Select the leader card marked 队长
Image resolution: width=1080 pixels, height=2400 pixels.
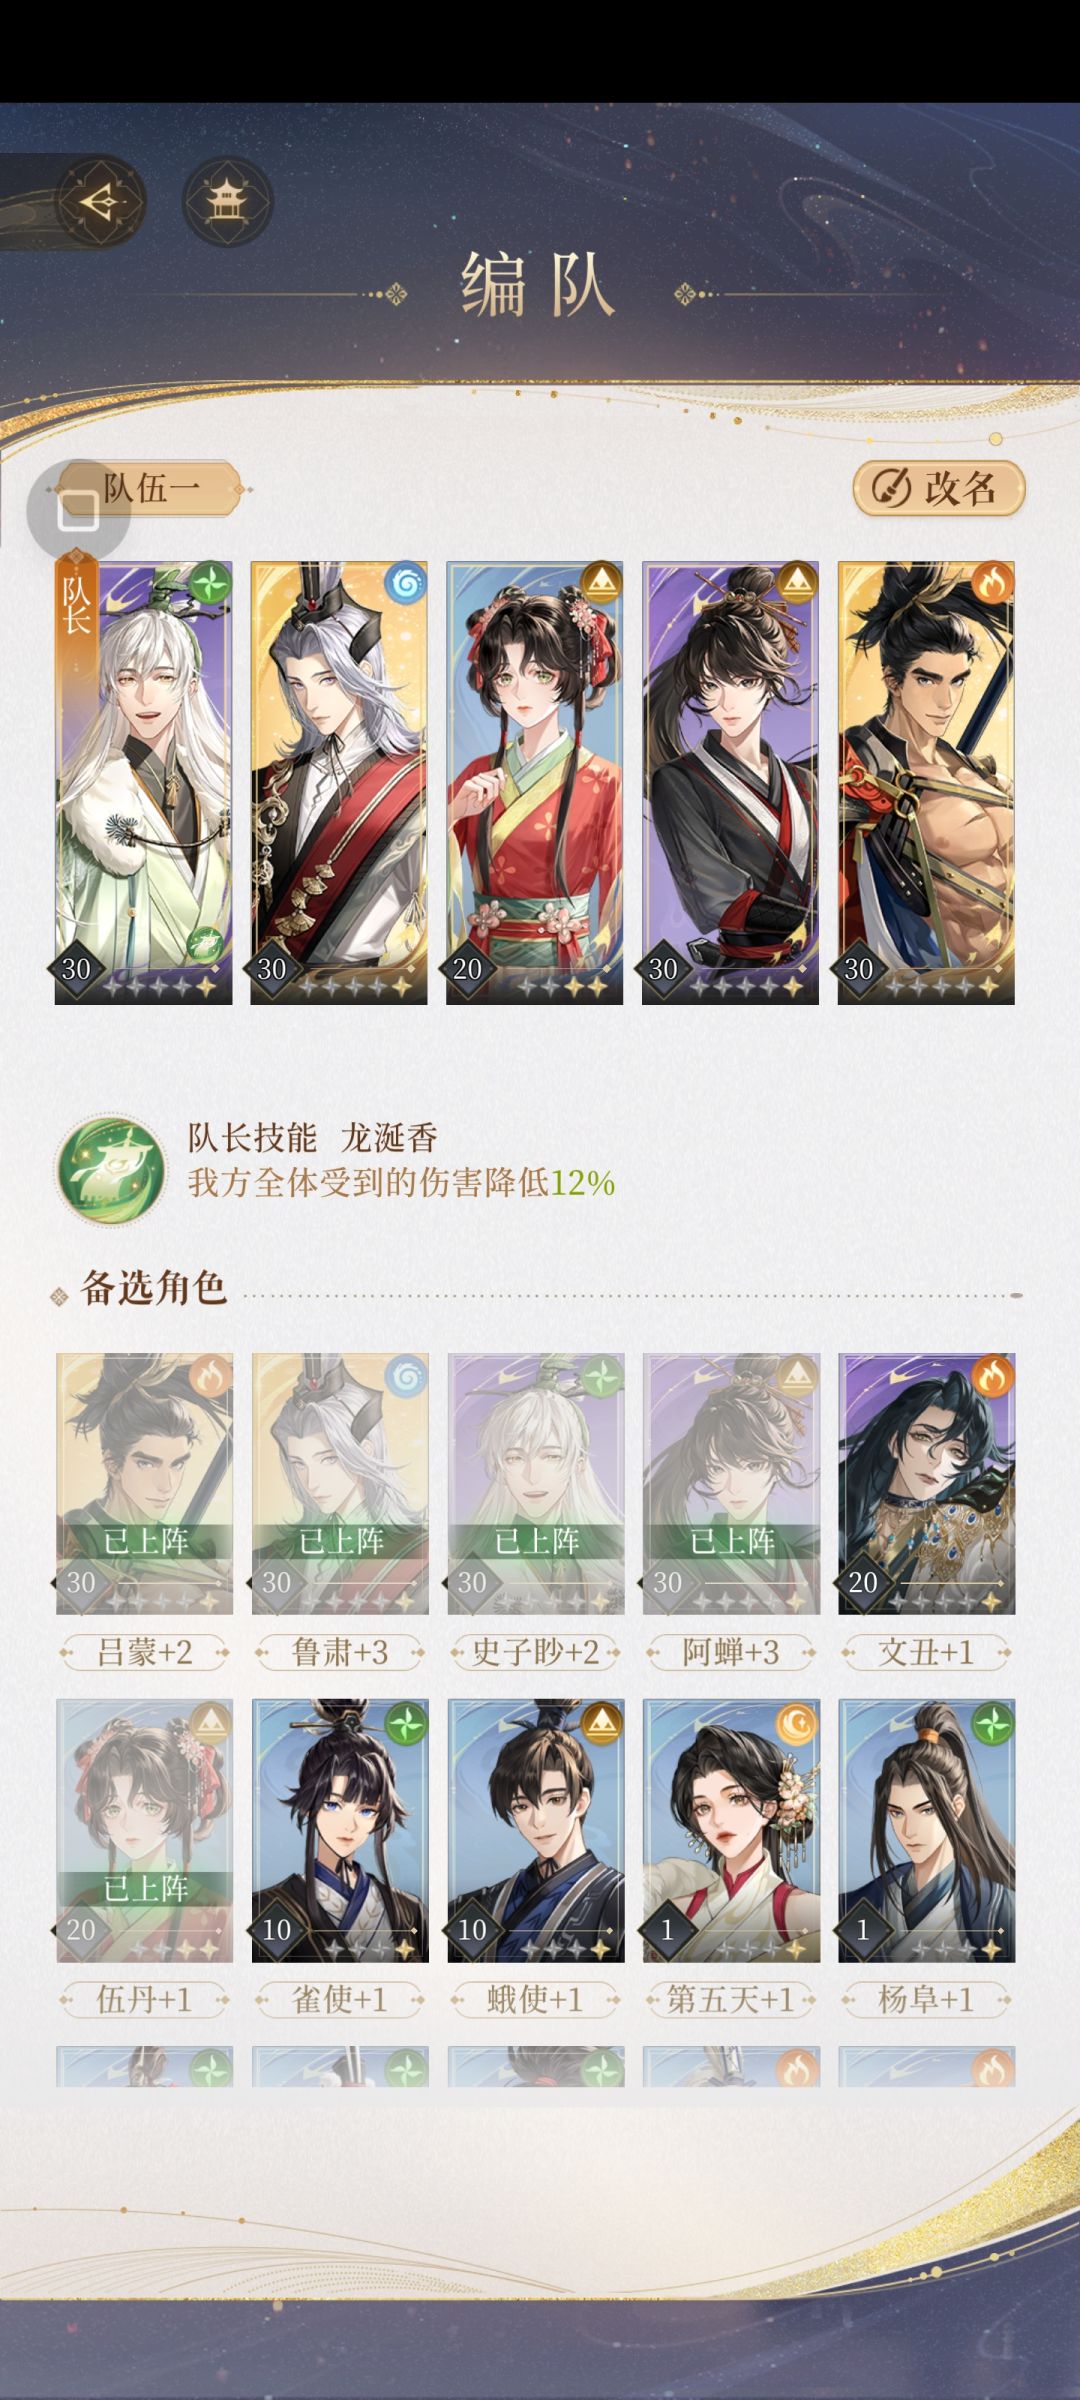[143, 783]
